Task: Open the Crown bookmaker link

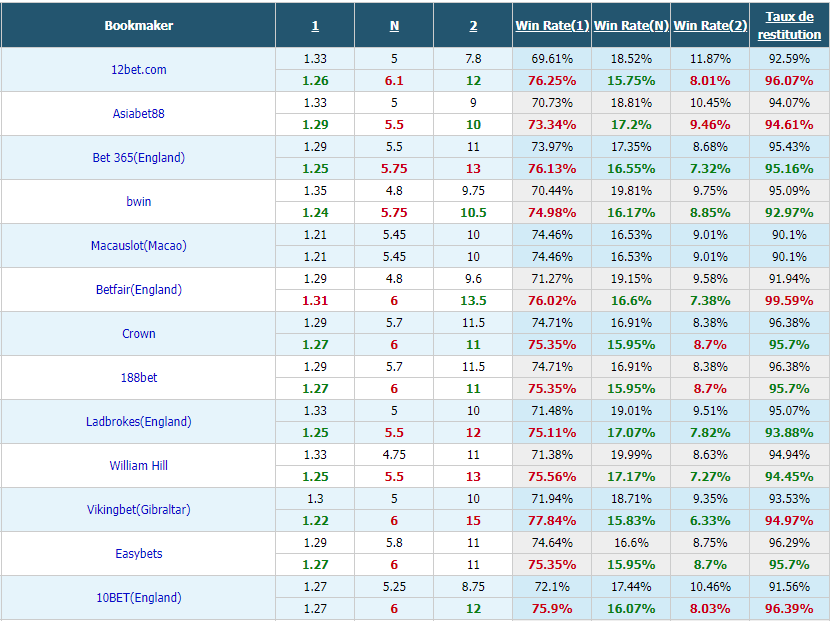Action: (x=139, y=334)
